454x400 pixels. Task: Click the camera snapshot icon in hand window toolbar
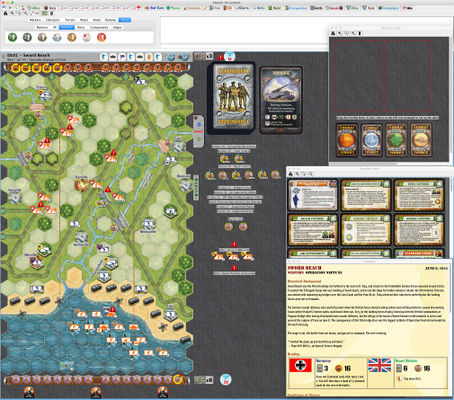(x=333, y=33)
